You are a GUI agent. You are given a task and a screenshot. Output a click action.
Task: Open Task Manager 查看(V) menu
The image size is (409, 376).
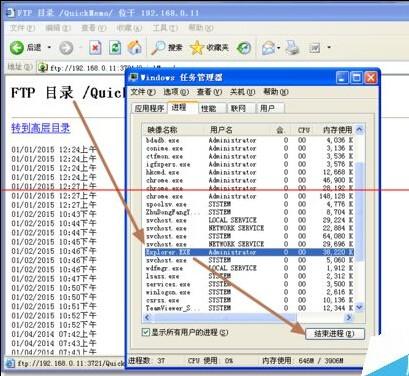tap(209, 92)
